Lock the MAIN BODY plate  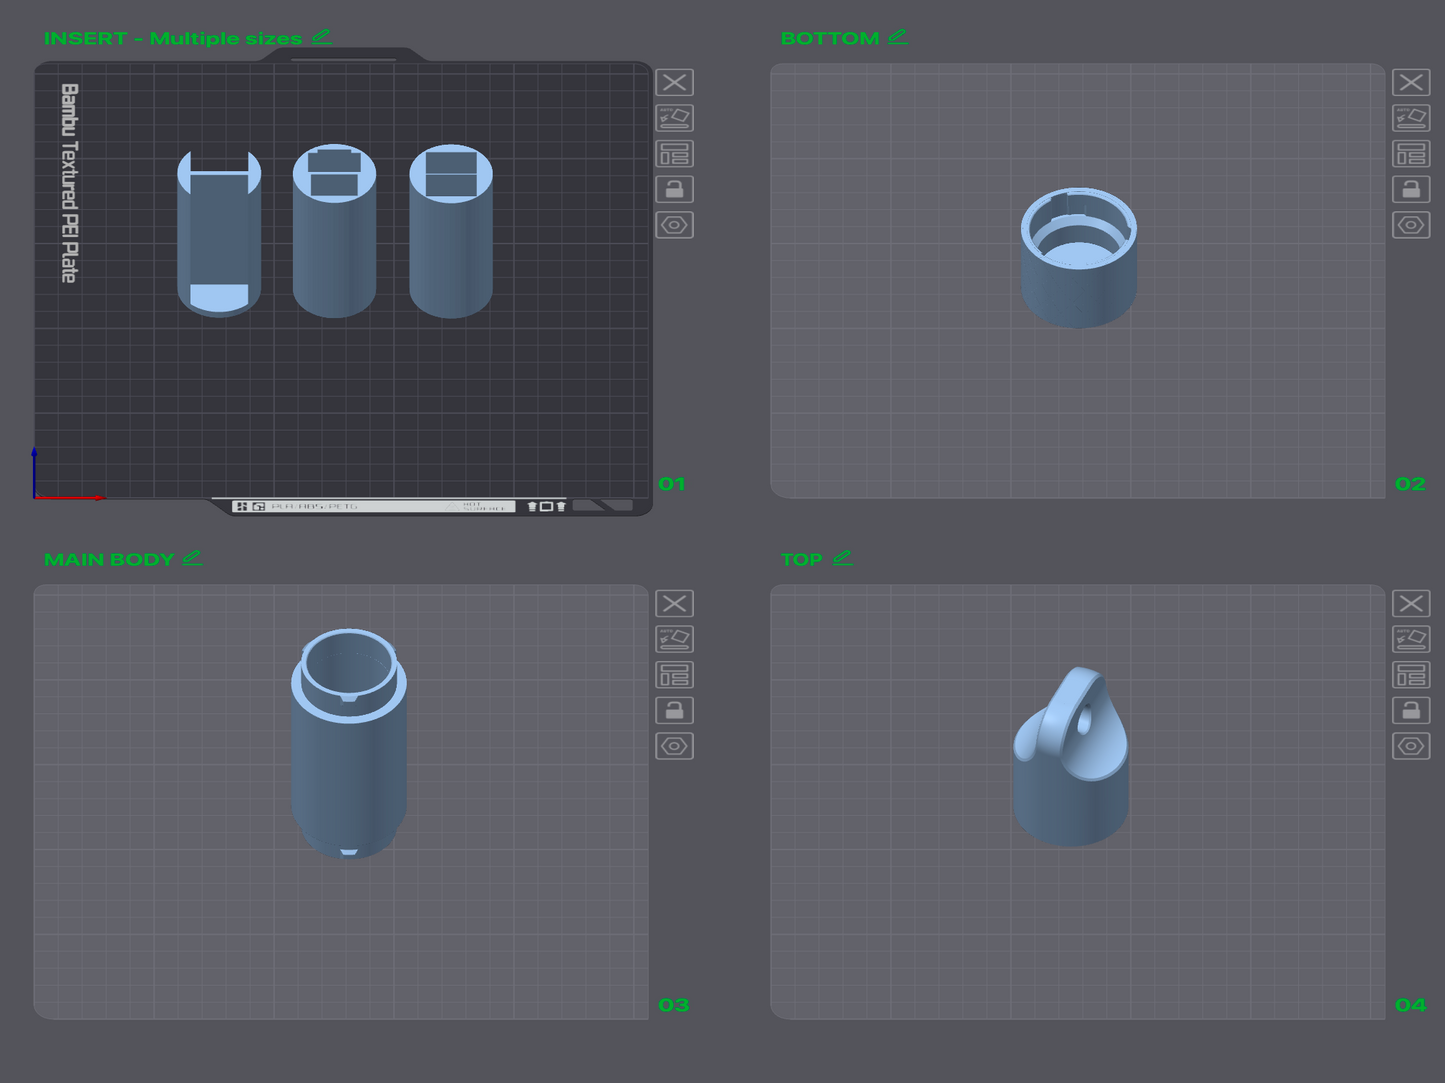[675, 710]
